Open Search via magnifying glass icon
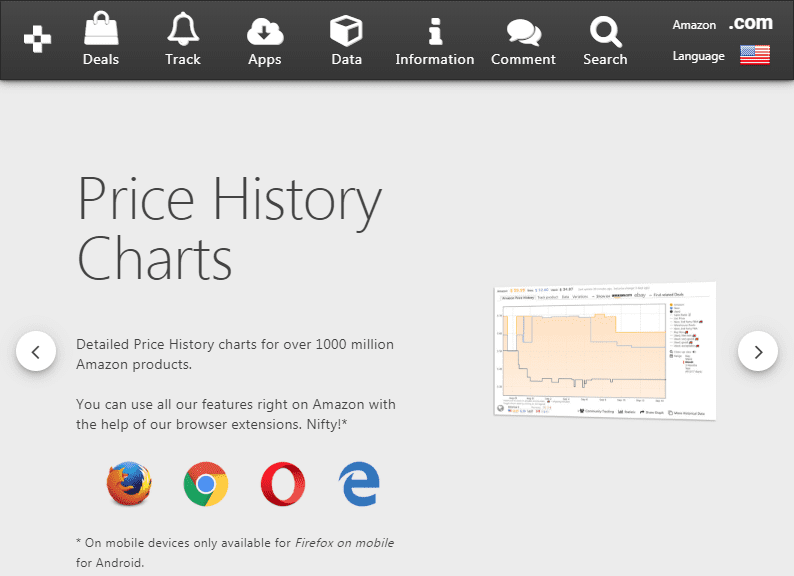The height and width of the screenshot is (576, 794). point(605,31)
